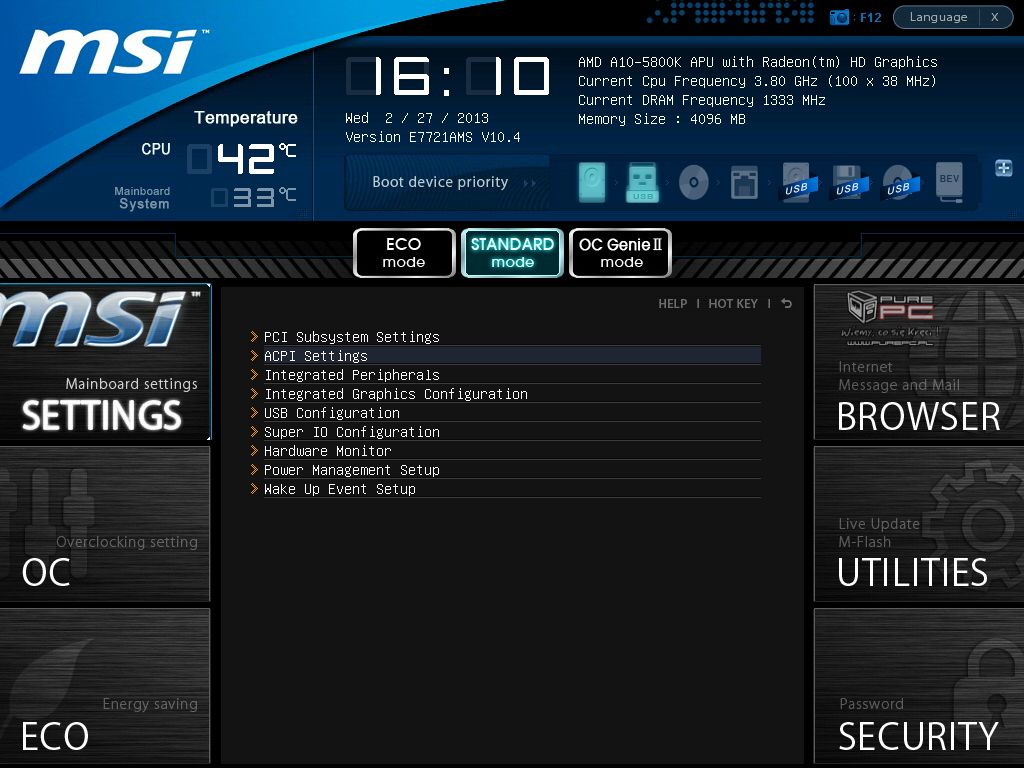
Task: Click the F12 screenshot camera icon
Action: tap(839, 17)
